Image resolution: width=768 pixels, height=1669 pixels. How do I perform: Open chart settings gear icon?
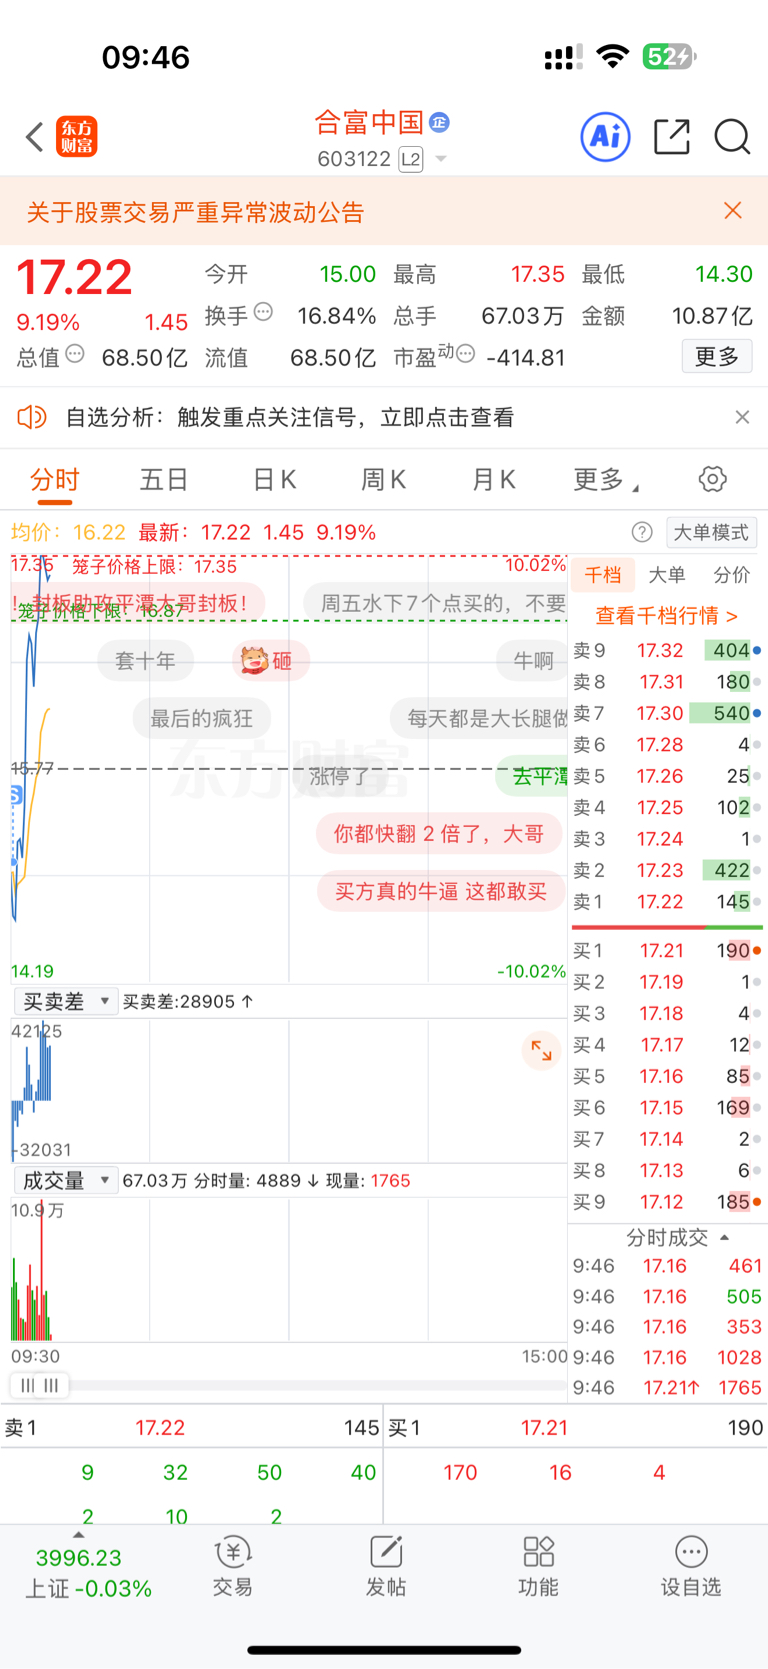(x=713, y=479)
